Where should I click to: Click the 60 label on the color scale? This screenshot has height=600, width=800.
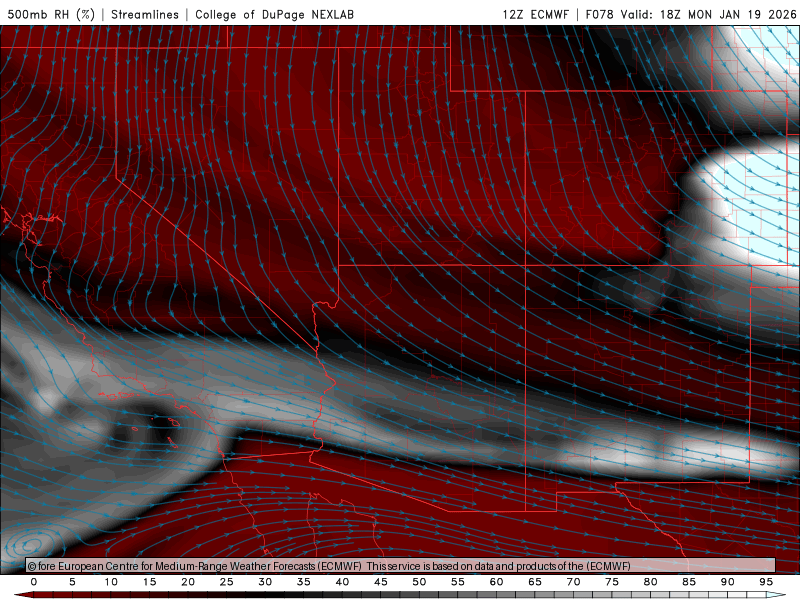point(496,582)
